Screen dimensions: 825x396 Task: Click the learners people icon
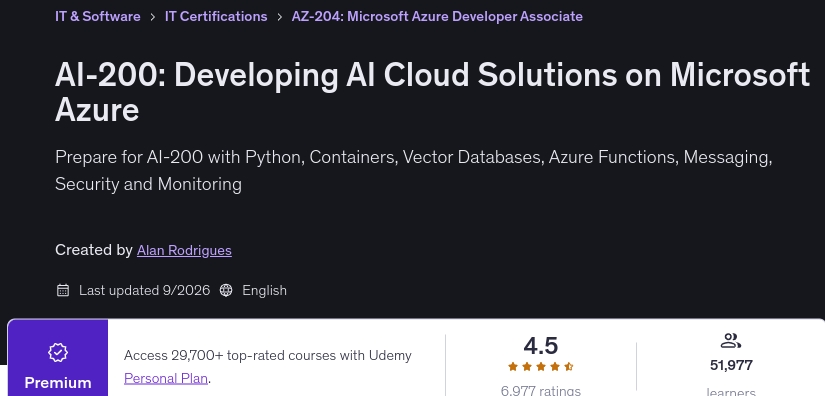pyautogui.click(x=730, y=341)
